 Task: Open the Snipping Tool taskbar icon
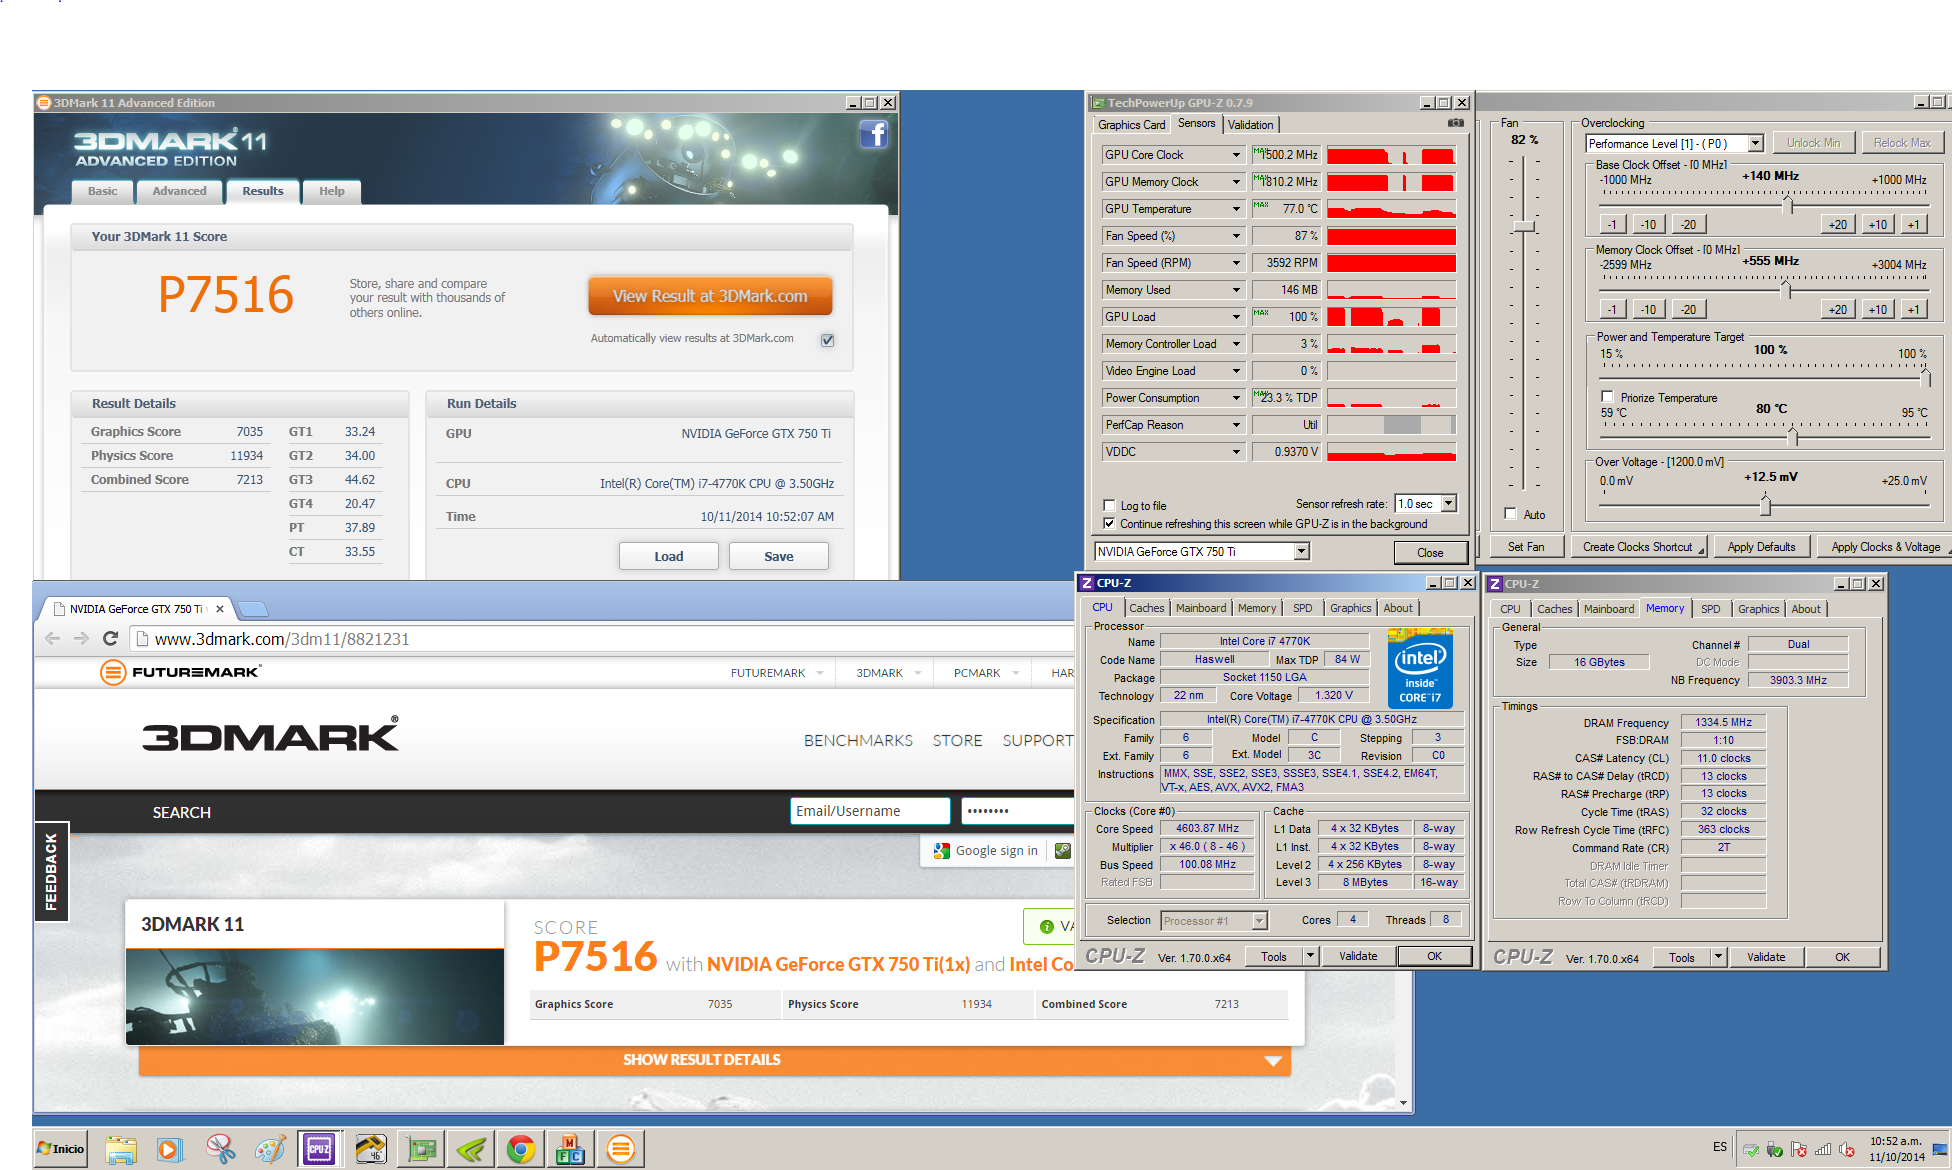(x=220, y=1149)
